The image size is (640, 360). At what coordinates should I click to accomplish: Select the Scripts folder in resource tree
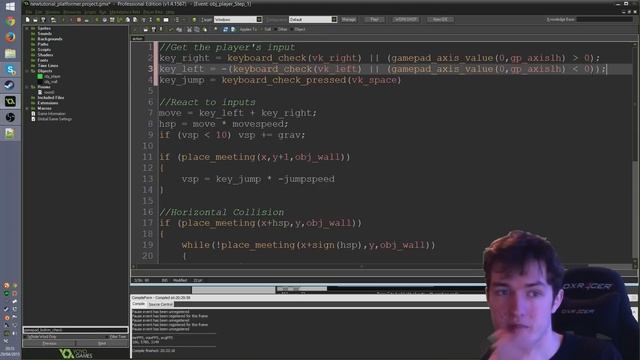pos(44,50)
